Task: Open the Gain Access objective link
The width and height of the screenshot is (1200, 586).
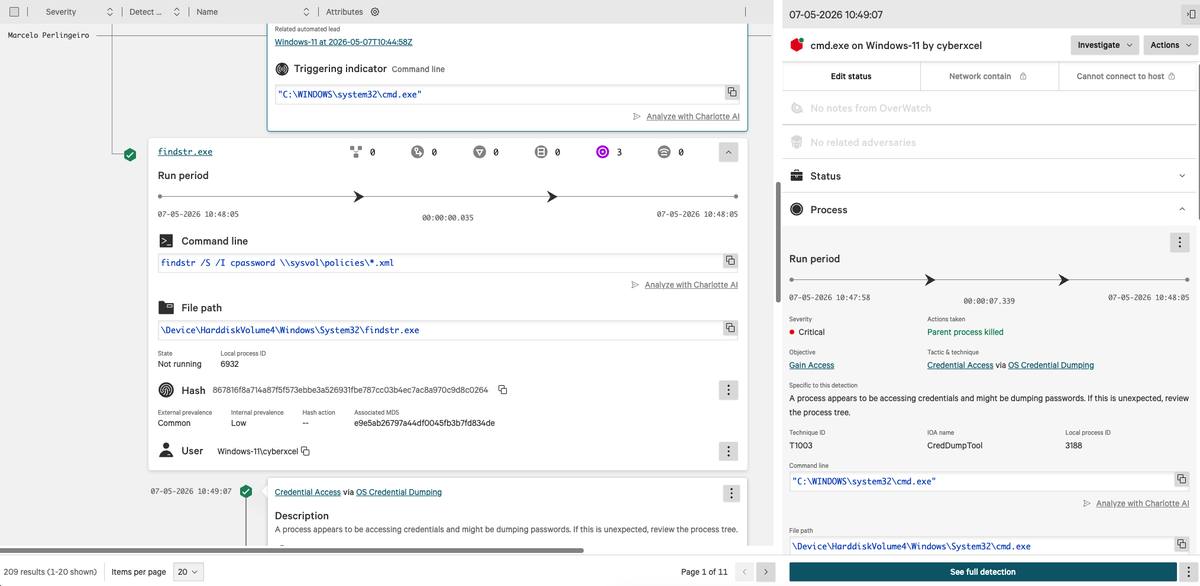Action: [811, 365]
